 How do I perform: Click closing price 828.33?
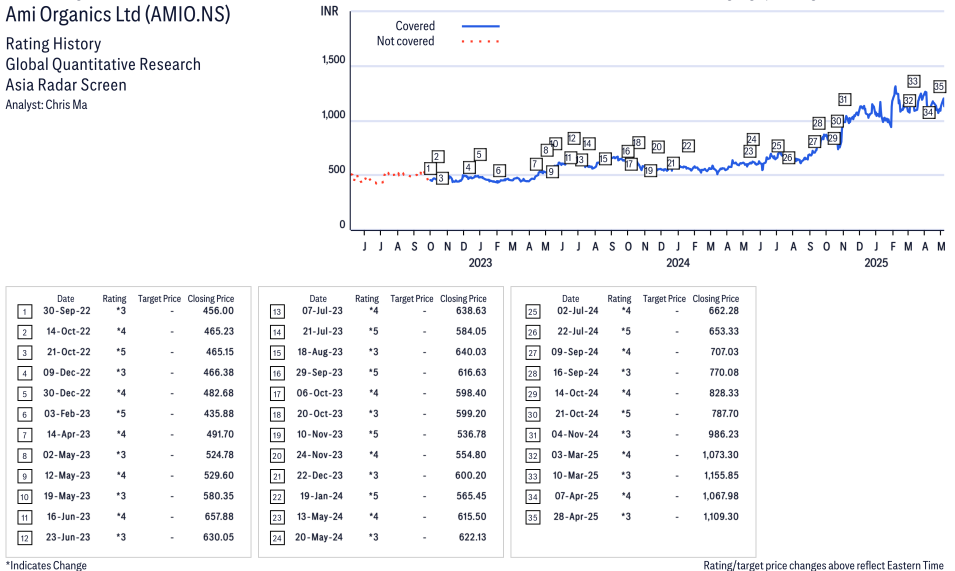(724, 393)
